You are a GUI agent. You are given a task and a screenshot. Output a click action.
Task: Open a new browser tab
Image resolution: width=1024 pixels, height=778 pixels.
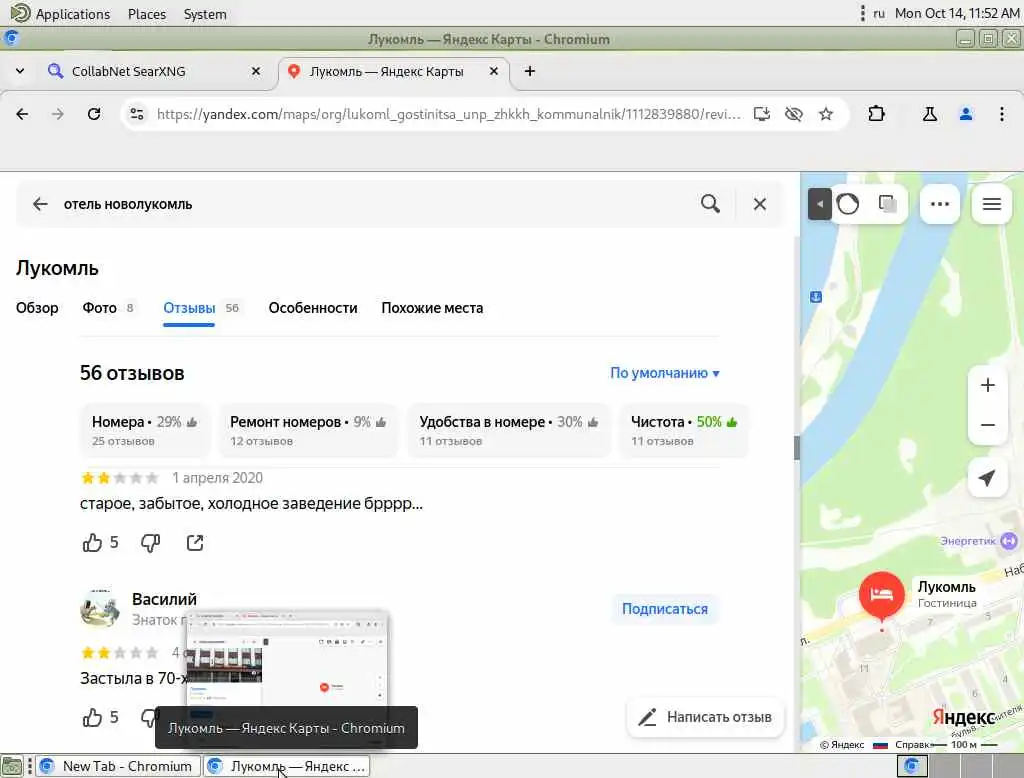pos(530,71)
